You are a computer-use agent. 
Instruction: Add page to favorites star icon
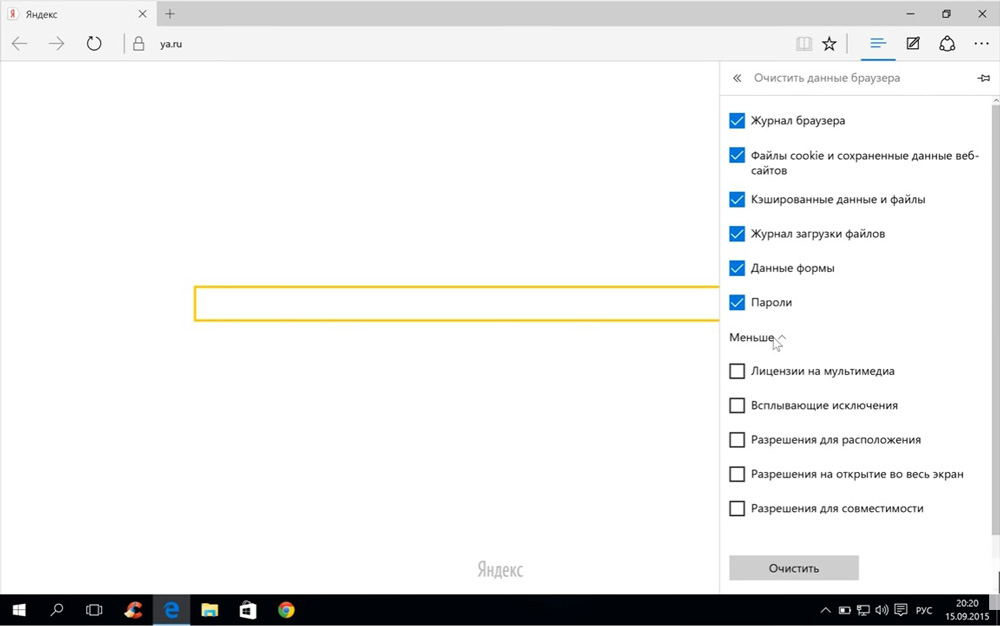tap(829, 44)
